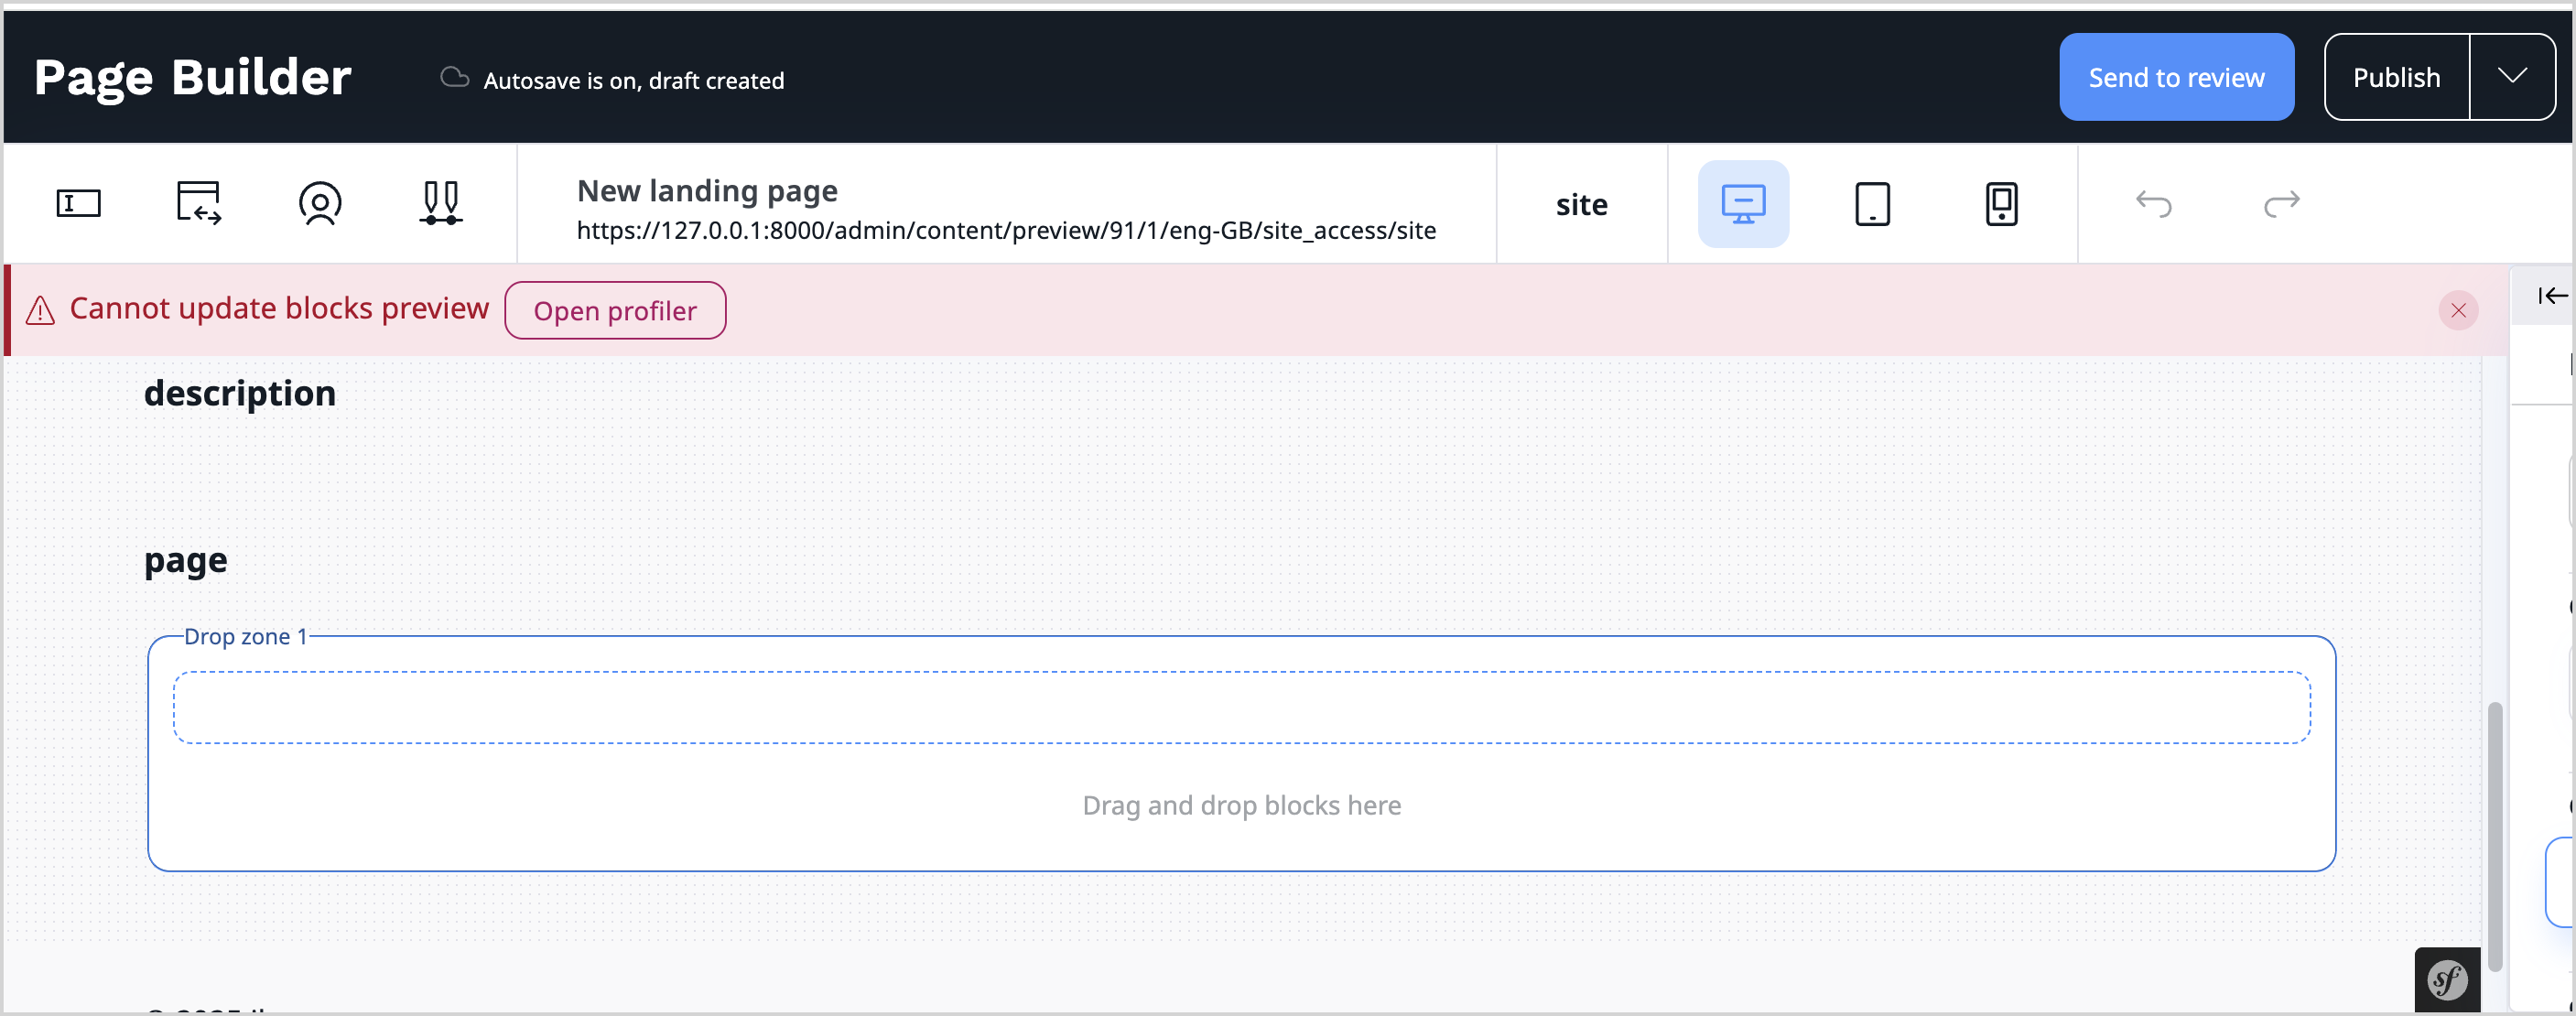
Task: Open the user profile icon in the toolbar
Action: (320, 203)
